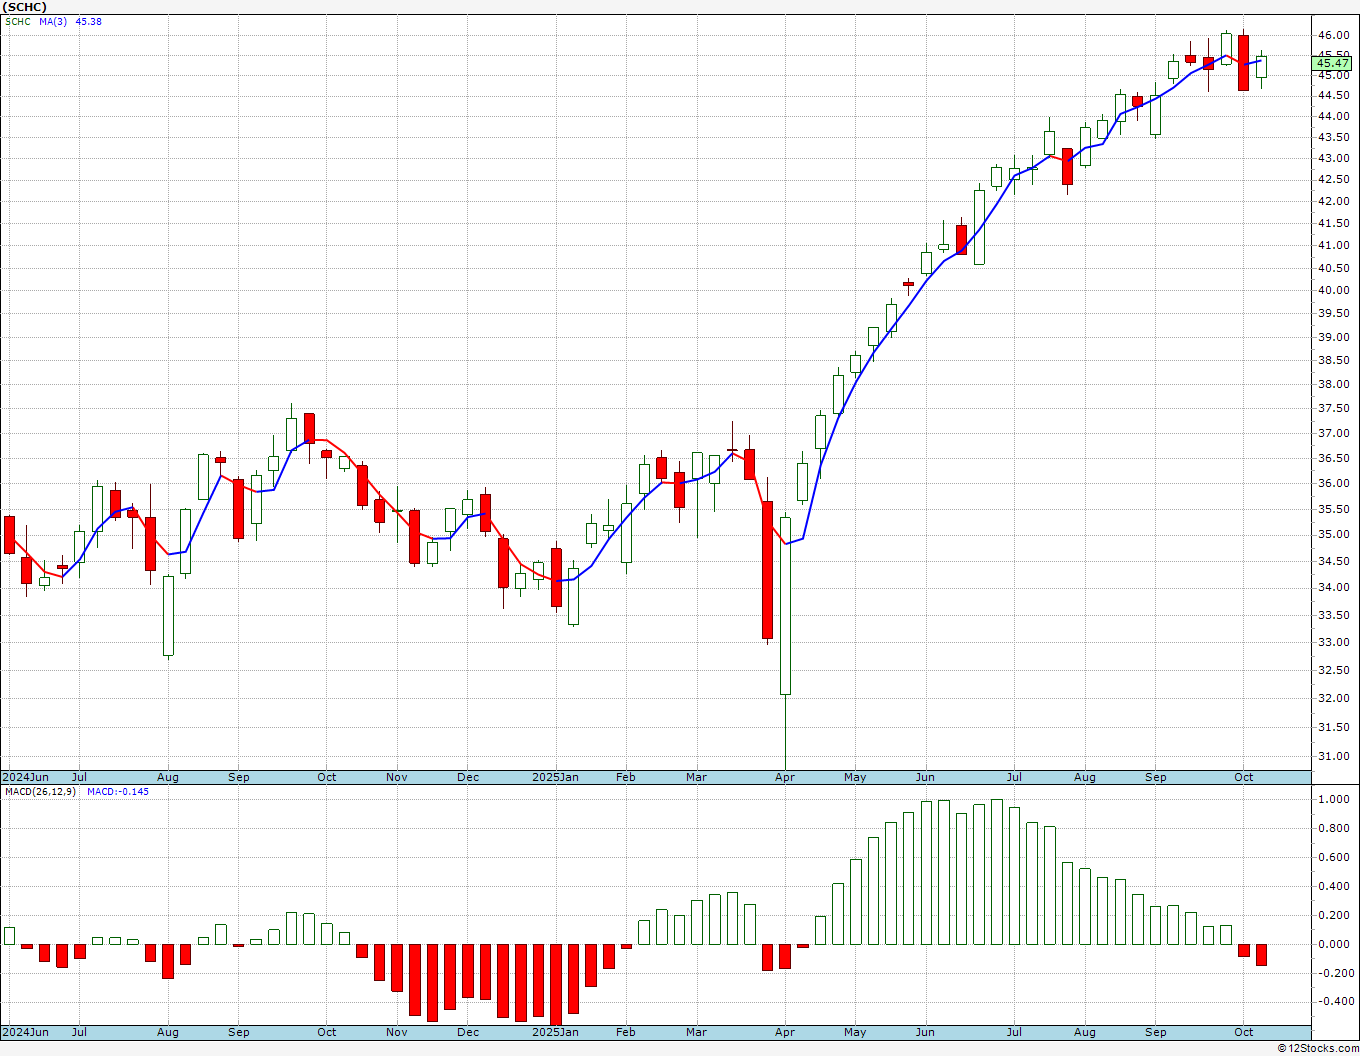This screenshot has width=1360, height=1056.
Task: Click Feb on the price chart date axis
Action: 625,777
